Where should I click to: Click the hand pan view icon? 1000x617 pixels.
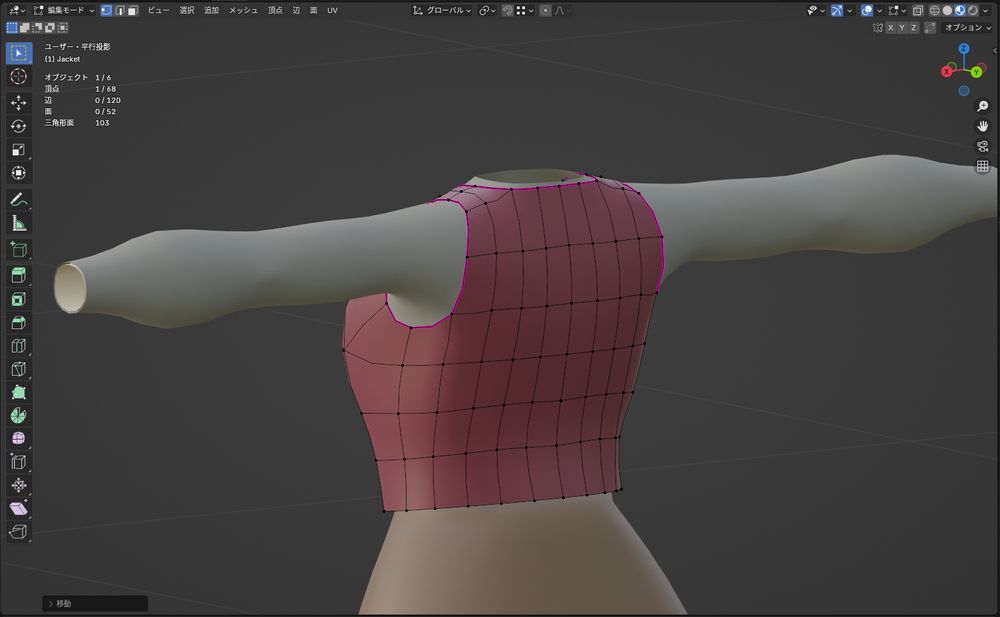983,126
